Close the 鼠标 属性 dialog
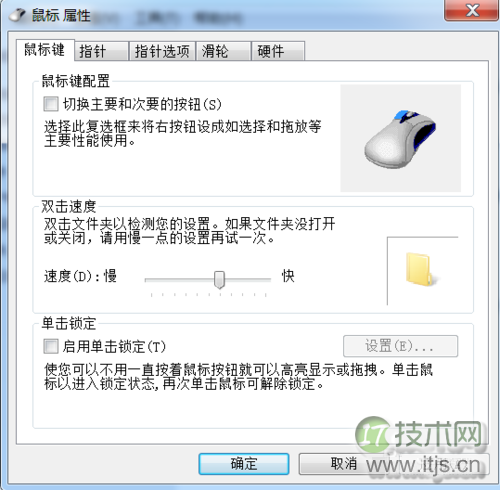The image size is (500, 490). pyautogui.click(x=472, y=10)
